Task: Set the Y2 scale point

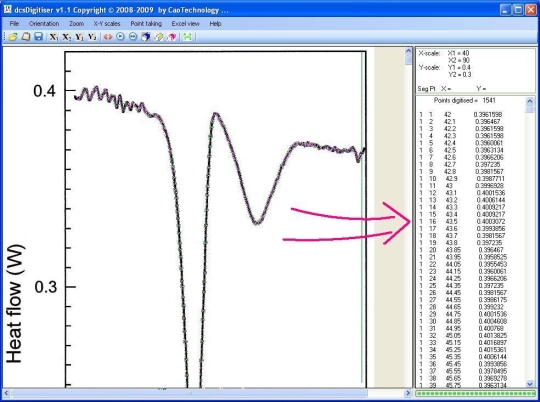Action: coord(92,37)
